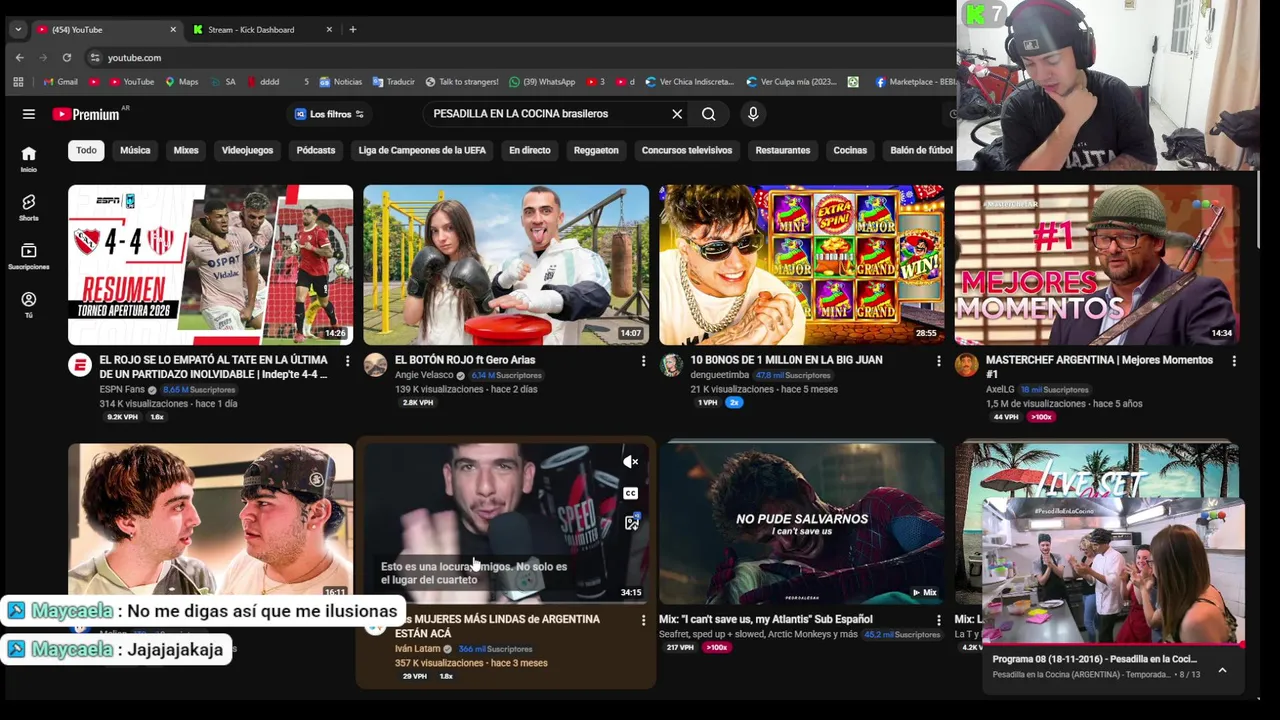Viewport: 1280px width, 720px height.
Task: Click the browser back arrow
Action: 19,58
